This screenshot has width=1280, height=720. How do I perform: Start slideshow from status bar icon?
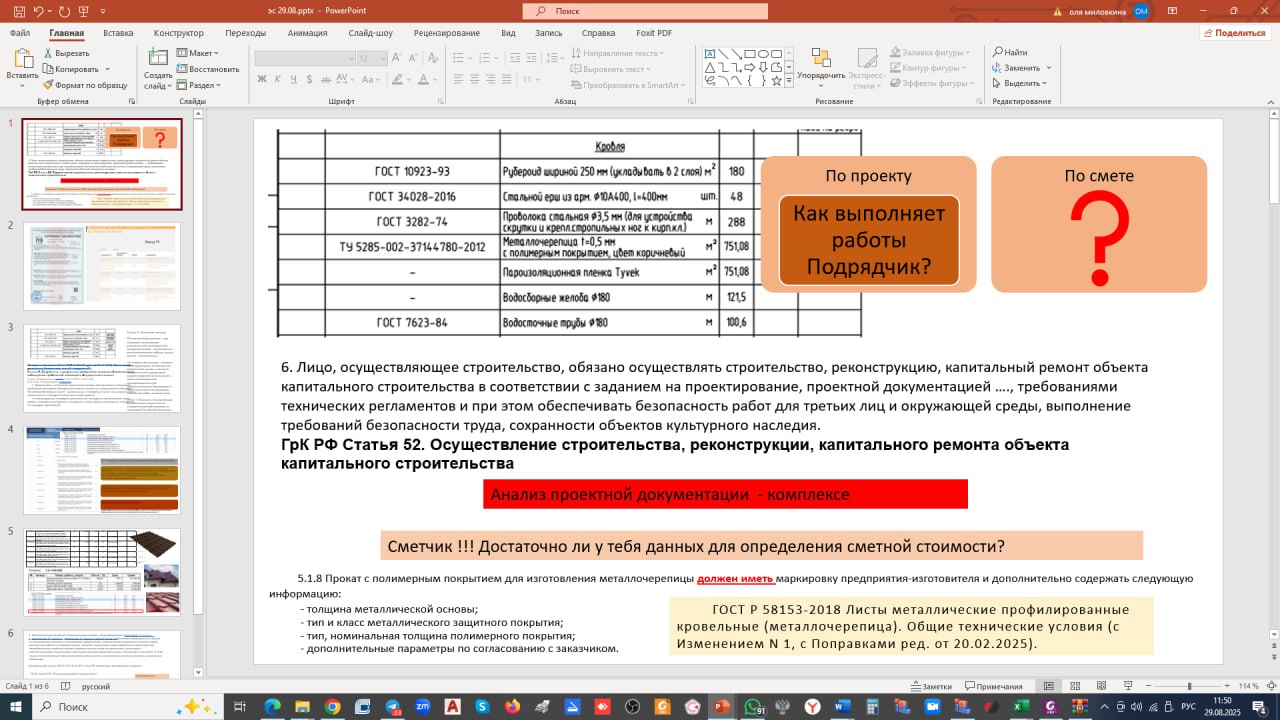[x=1127, y=686]
